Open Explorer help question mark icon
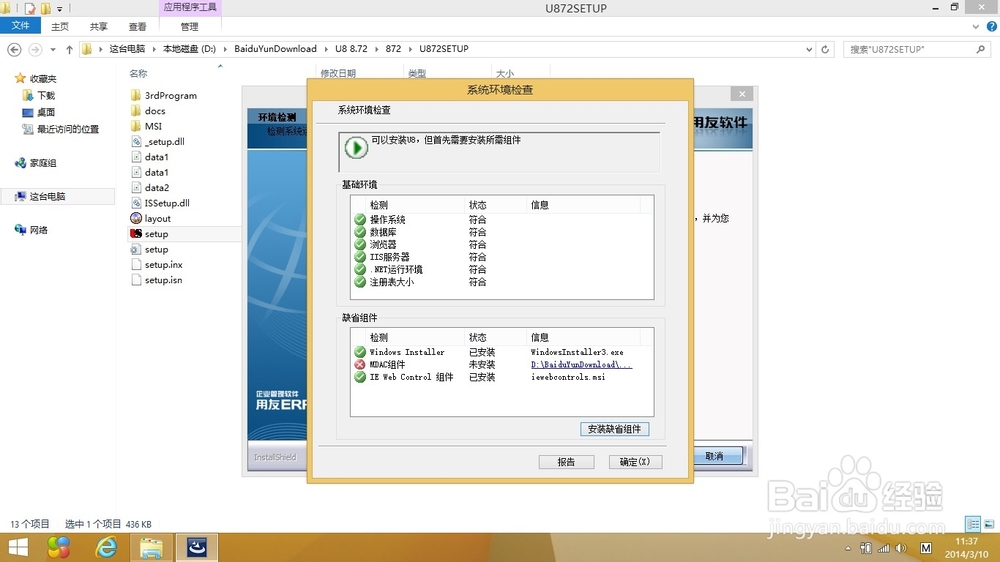The image size is (1000, 562). [x=992, y=26]
